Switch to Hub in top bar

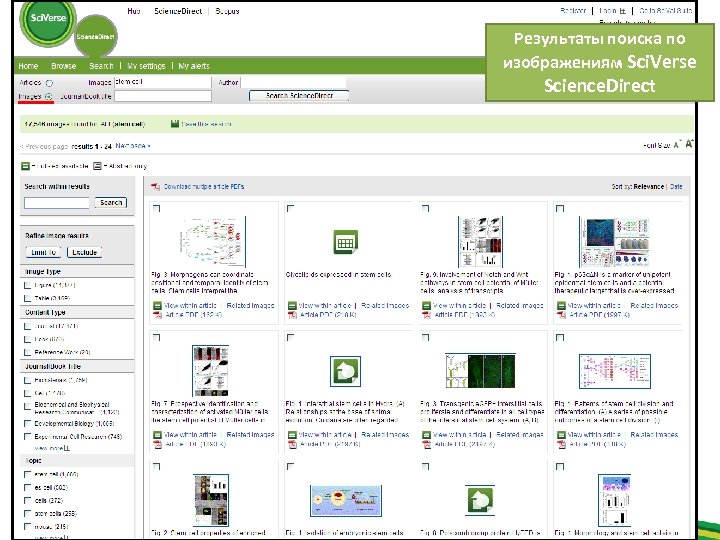[134, 11]
